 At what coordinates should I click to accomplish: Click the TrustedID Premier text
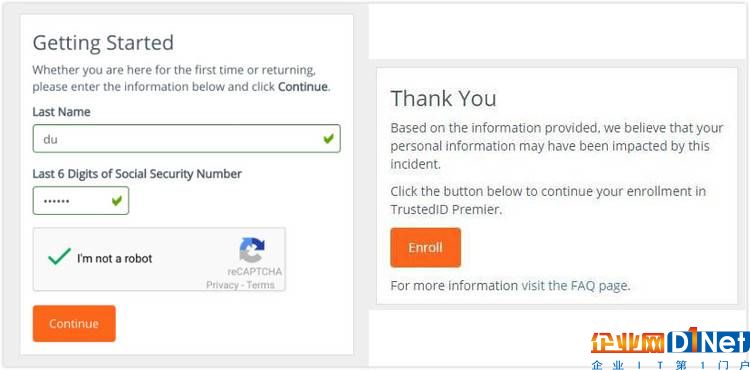click(x=445, y=210)
